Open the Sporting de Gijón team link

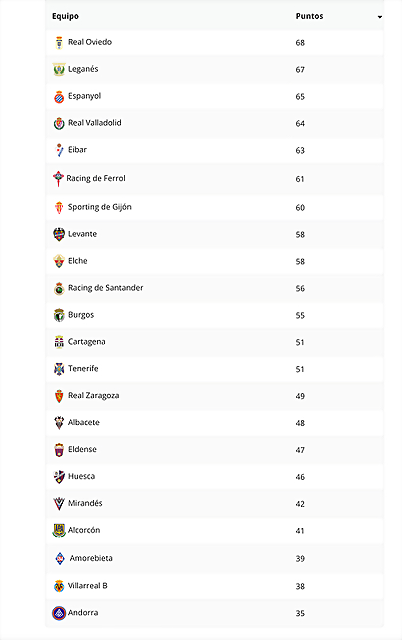click(x=100, y=207)
